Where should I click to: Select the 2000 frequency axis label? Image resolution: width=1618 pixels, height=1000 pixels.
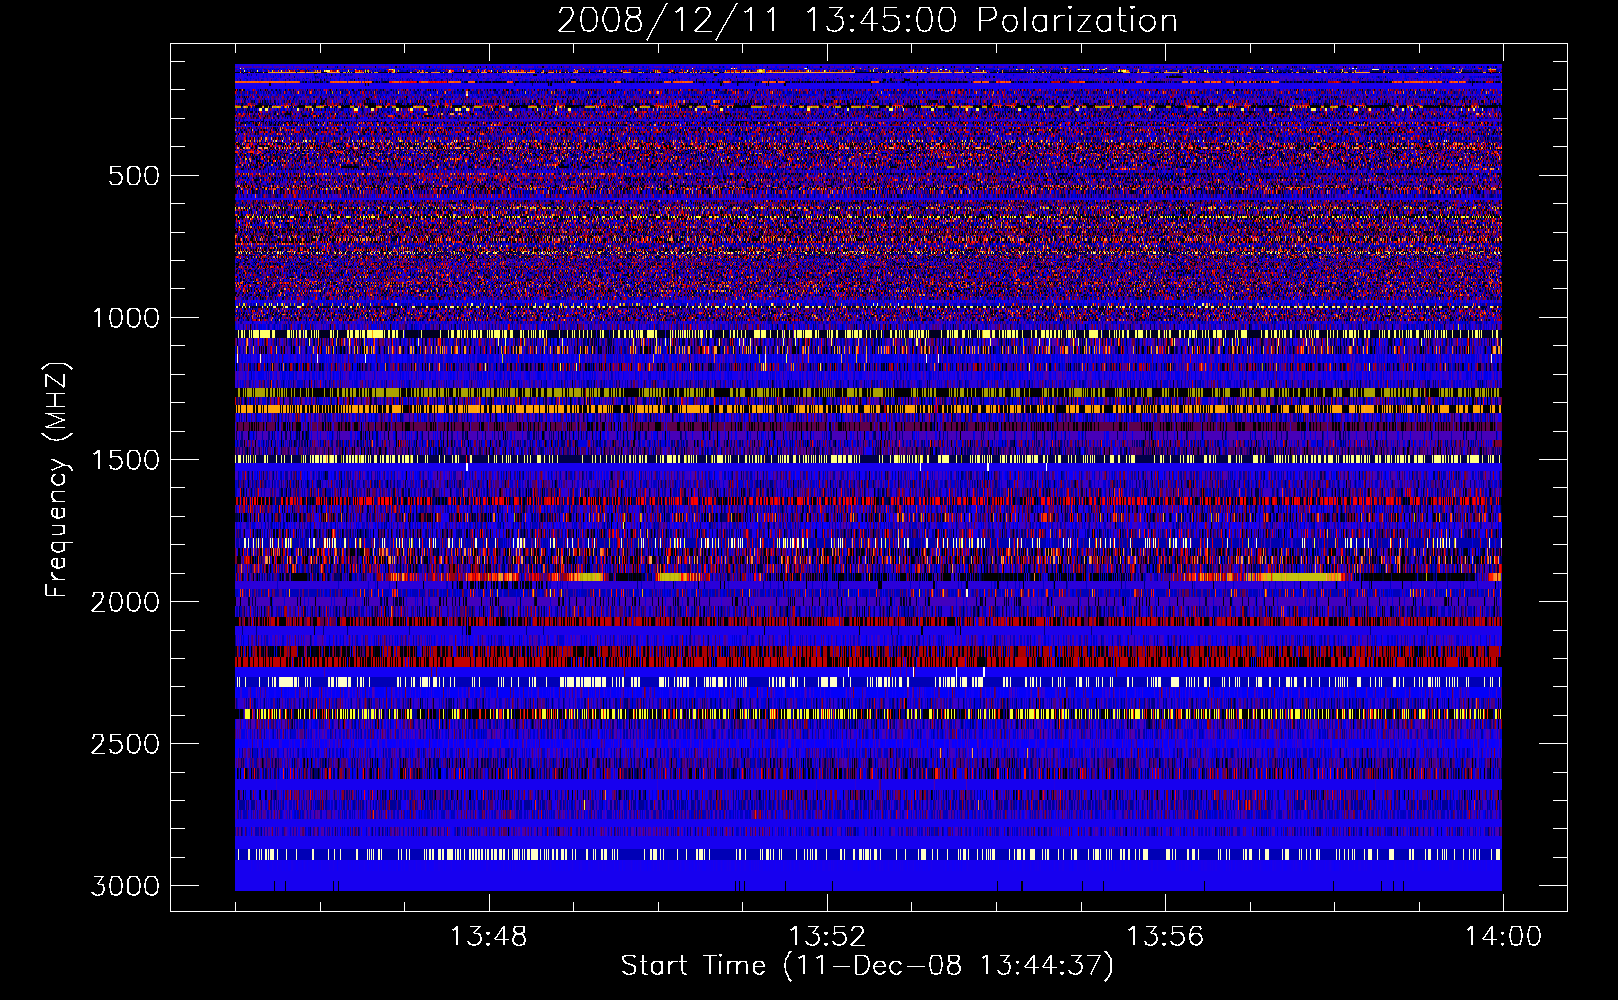point(126,602)
